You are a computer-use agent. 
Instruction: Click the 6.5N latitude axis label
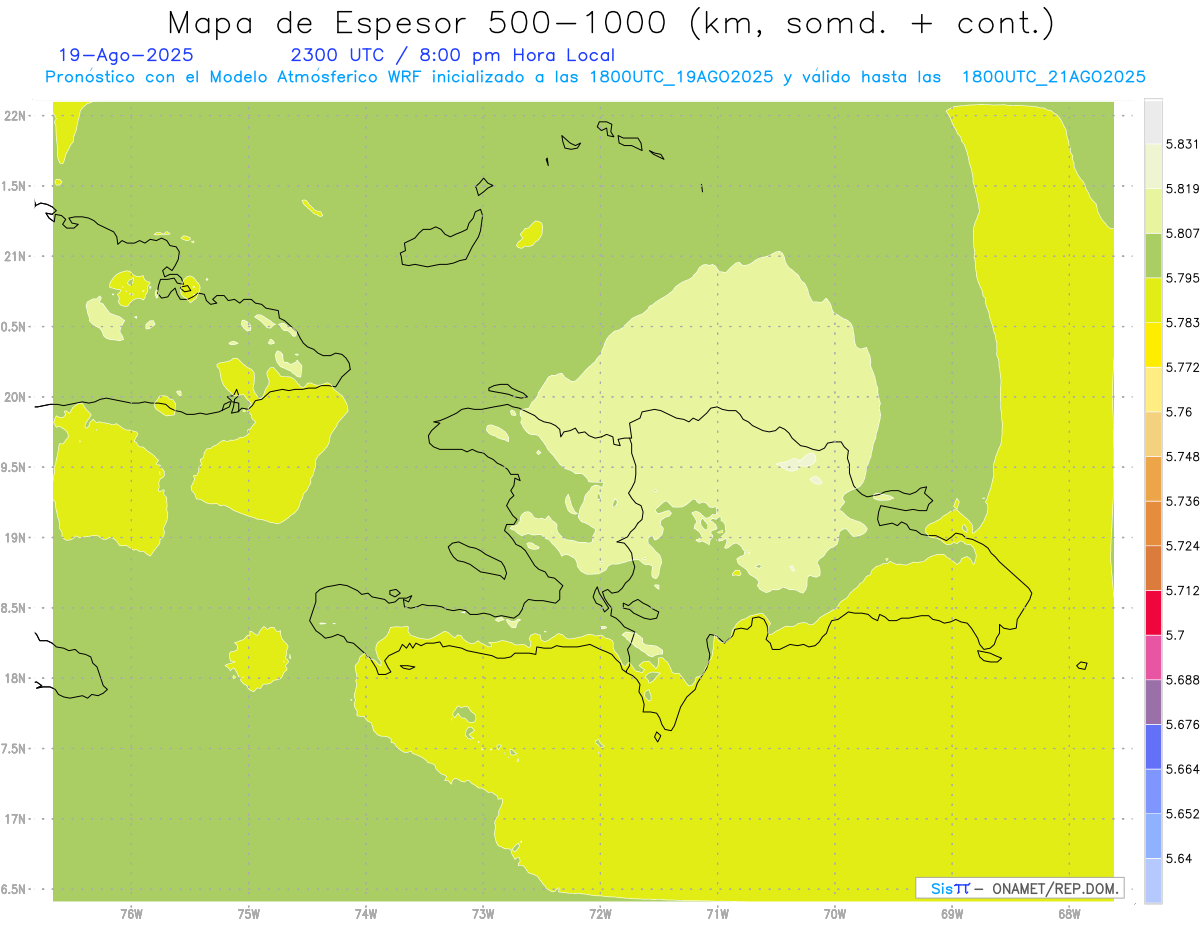14,889
